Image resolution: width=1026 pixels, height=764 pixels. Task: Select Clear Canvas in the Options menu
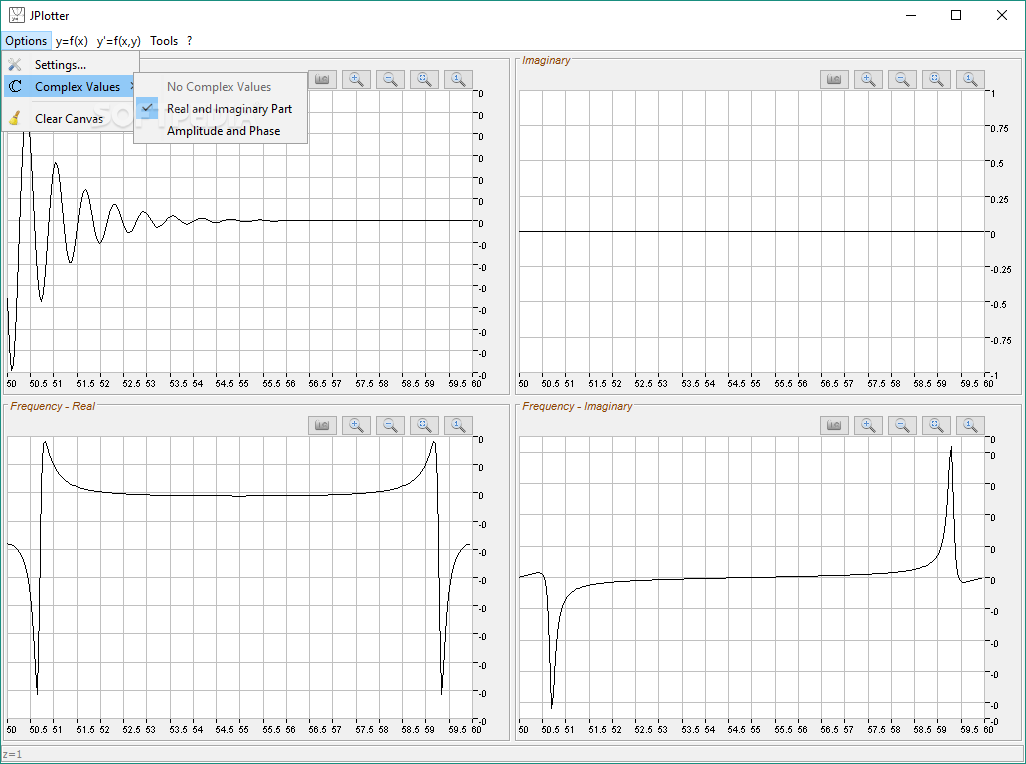pyautogui.click(x=71, y=118)
